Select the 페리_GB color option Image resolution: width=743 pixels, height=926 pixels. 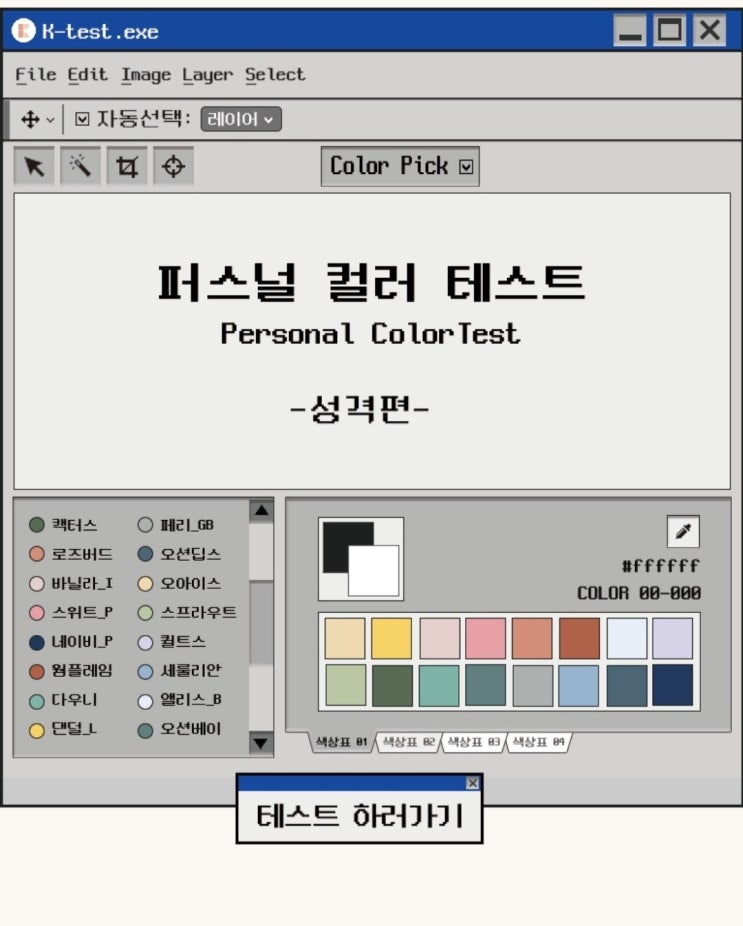pos(175,524)
